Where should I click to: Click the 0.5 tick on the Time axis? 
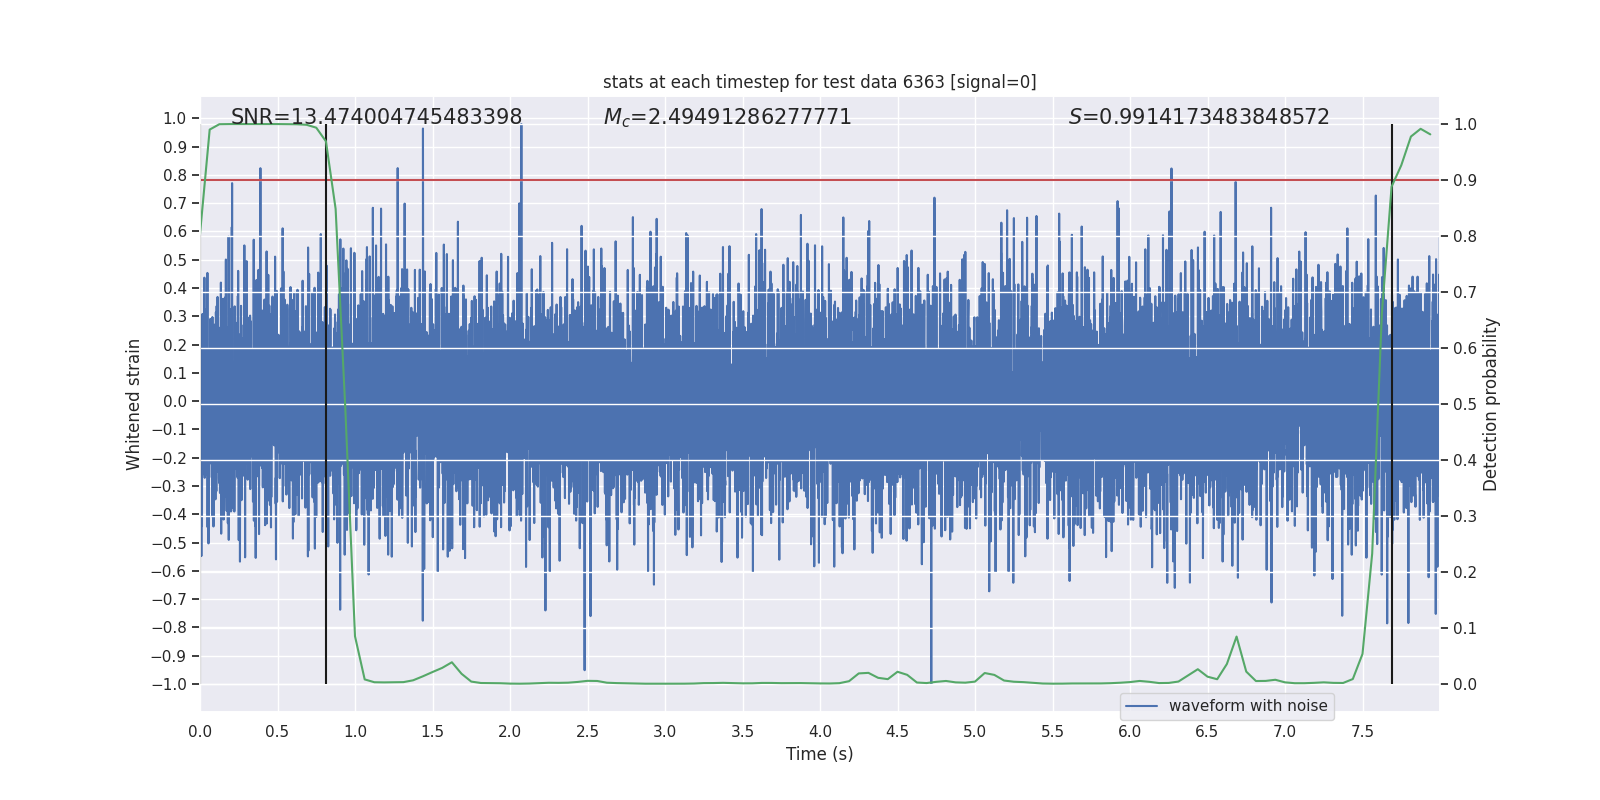point(277,731)
